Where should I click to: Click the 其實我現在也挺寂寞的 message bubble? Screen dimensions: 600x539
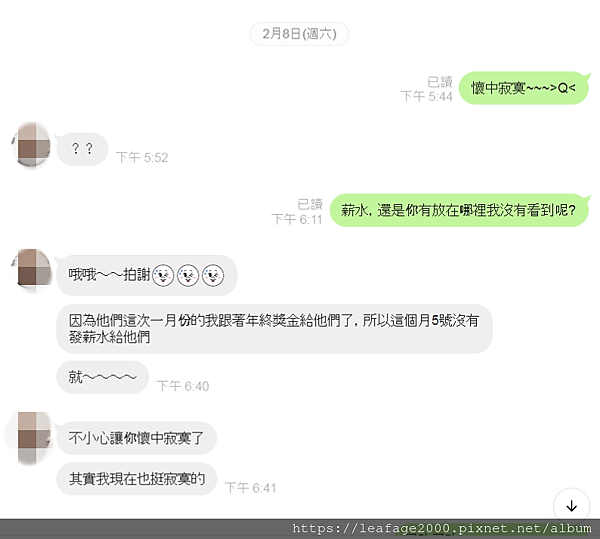(x=137, y=479)
